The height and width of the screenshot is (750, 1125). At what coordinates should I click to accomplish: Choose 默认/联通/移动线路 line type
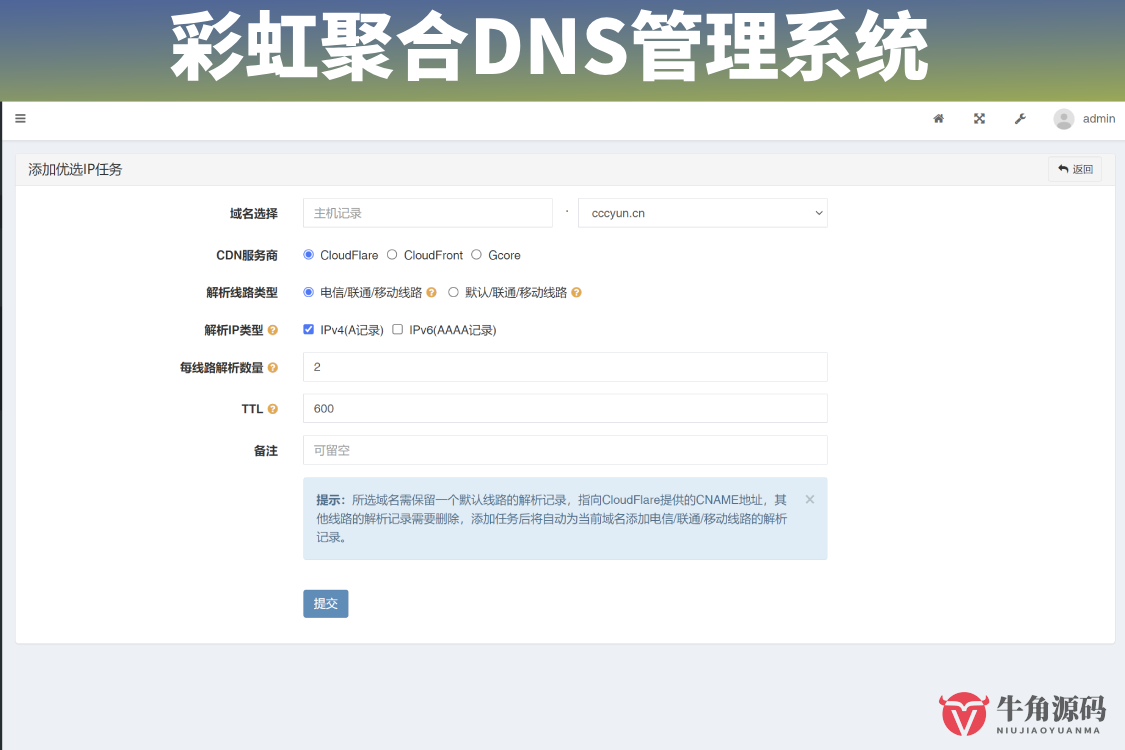453,292
